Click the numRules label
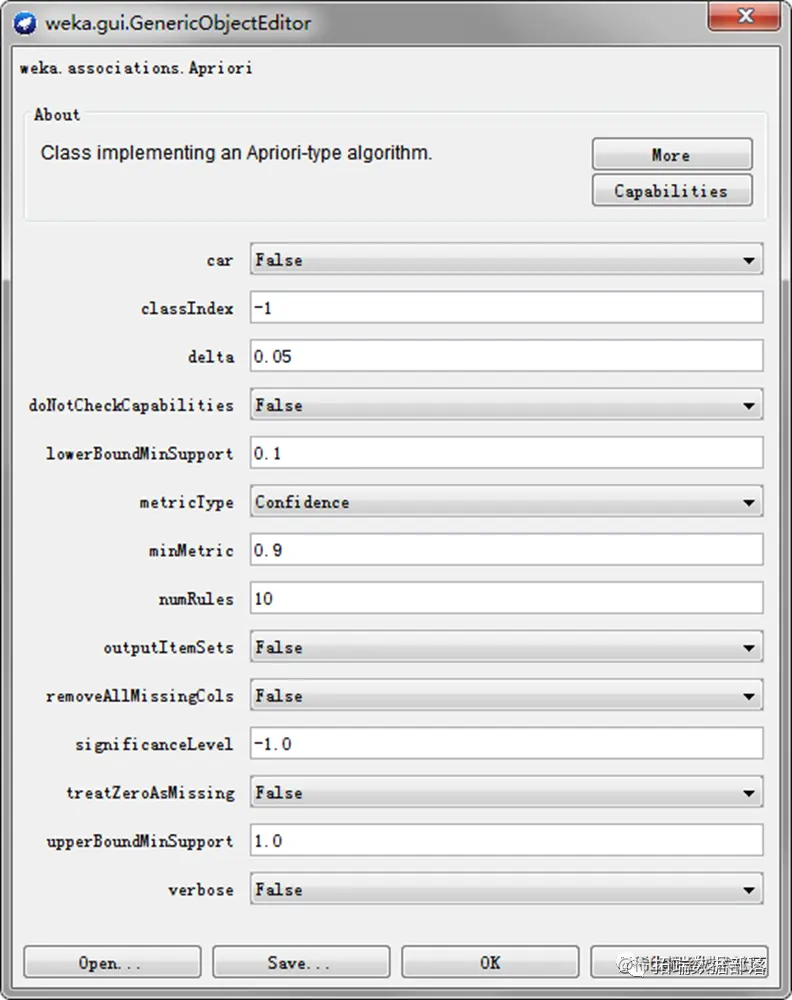792x1000 pixels. pos(196,599)
